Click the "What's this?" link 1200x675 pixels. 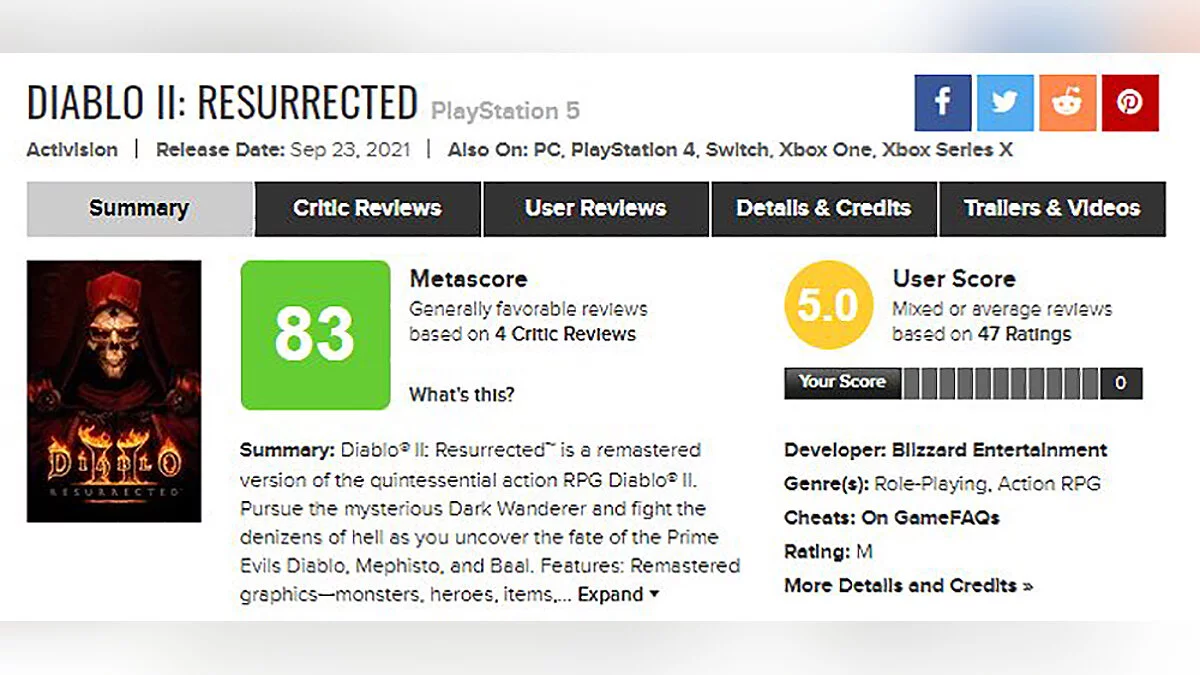point(461,394)
